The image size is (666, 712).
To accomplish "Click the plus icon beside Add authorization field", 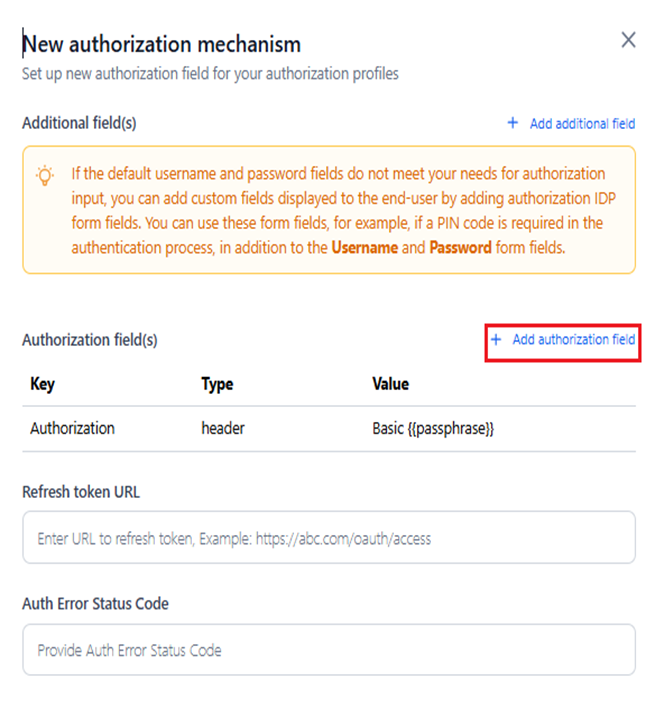I will pyautogui.click(x=496, y=340).
